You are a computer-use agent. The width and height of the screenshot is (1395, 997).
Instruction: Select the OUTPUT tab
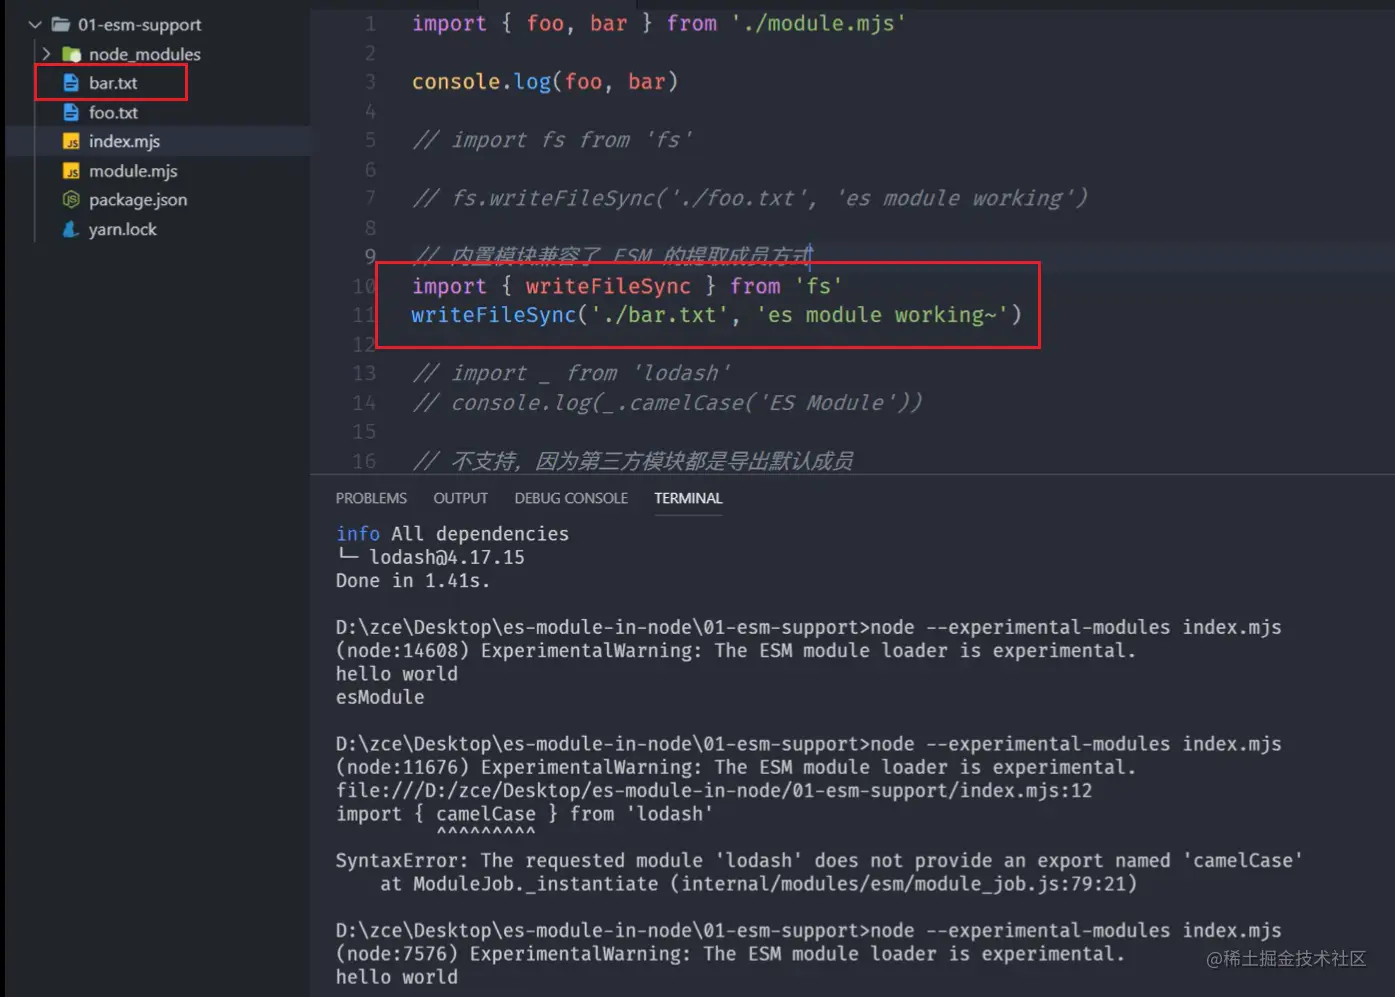pos(460,497)
